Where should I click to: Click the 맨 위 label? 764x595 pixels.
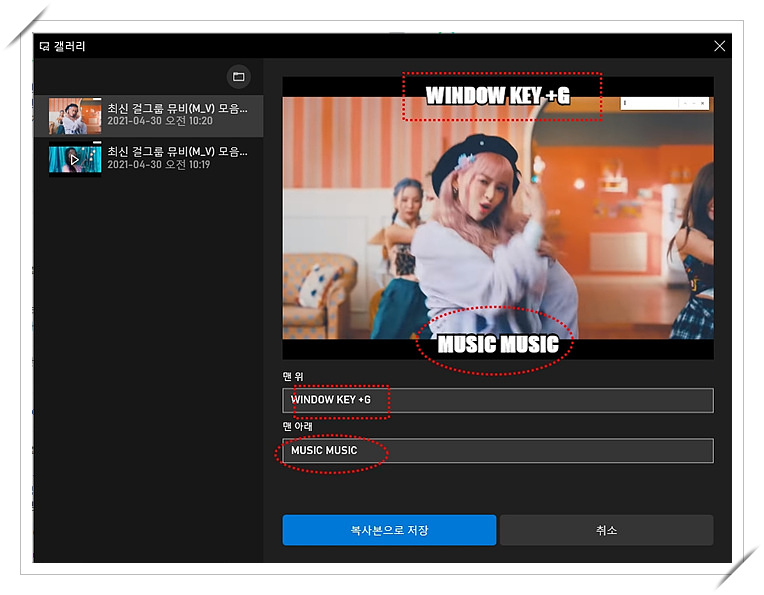(x=293, y=376)
